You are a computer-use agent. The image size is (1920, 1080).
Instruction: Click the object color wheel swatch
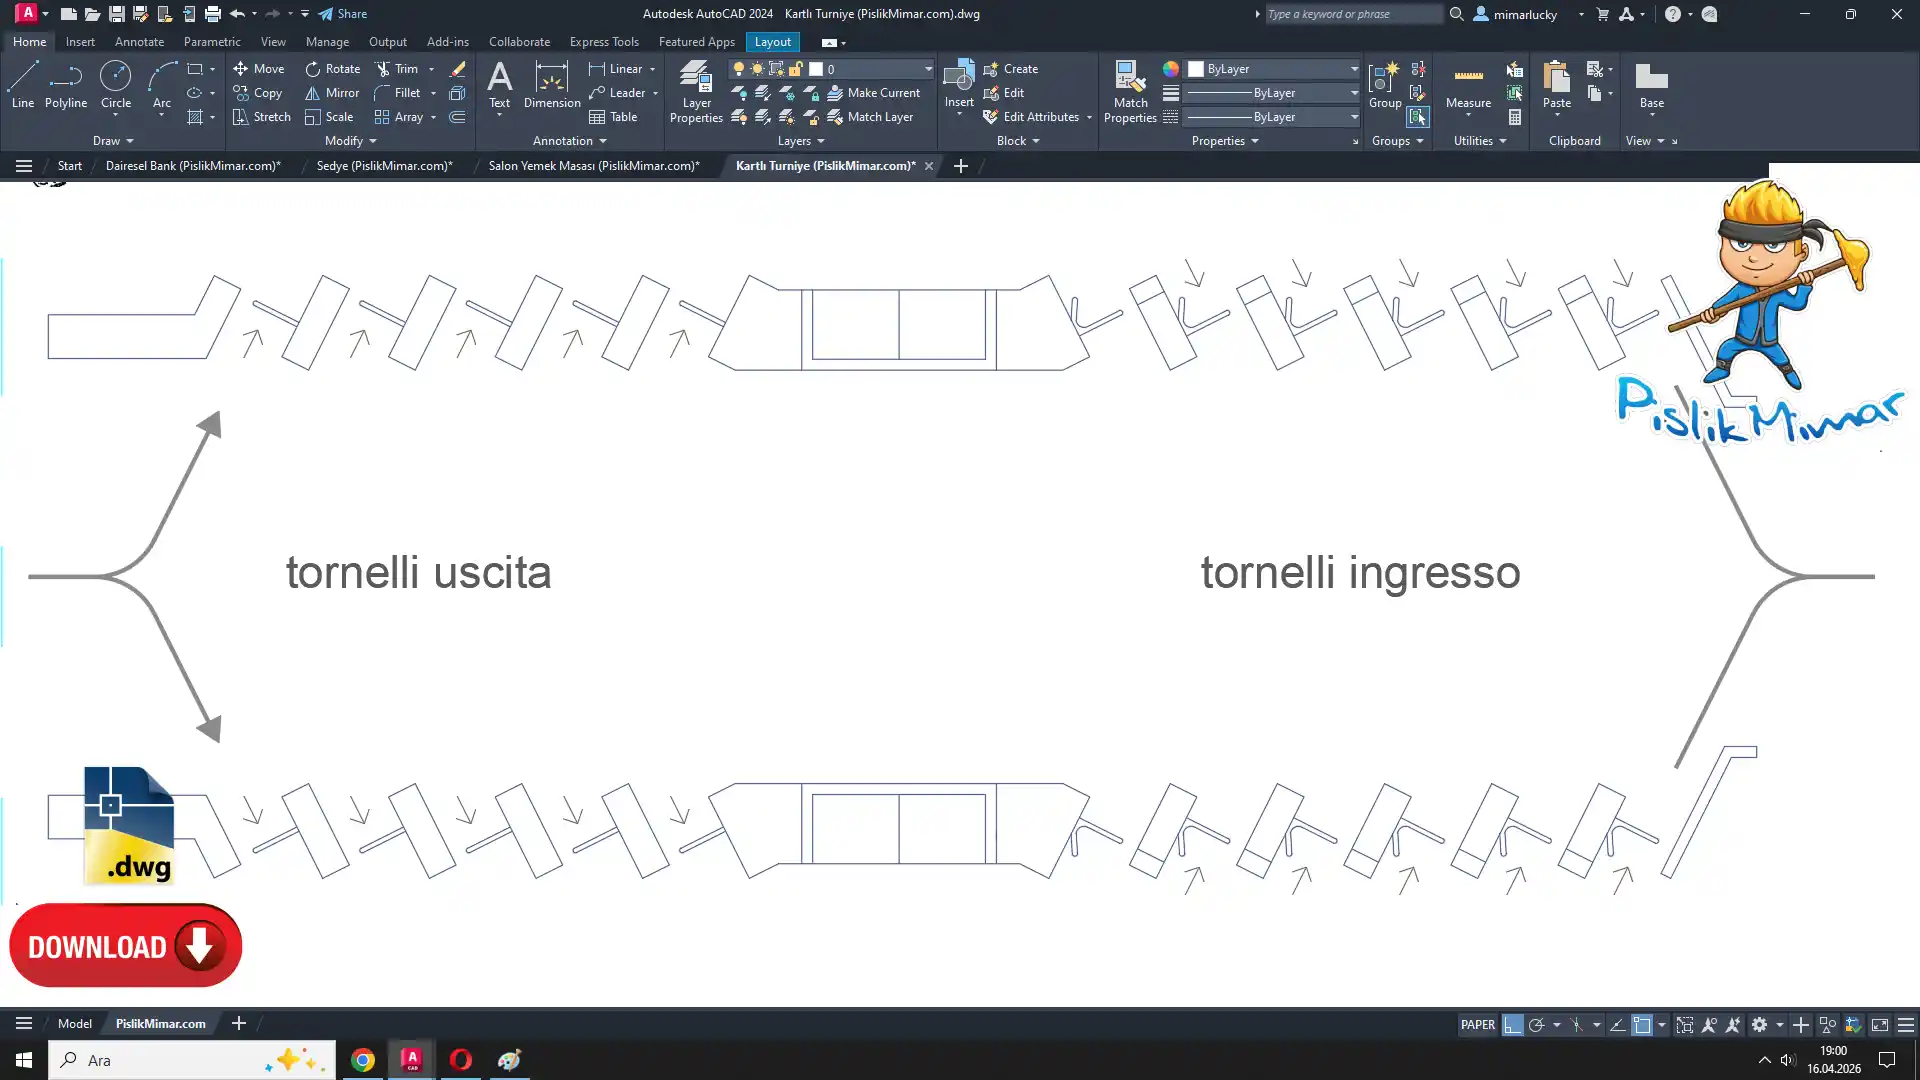tap(1170, 69)
